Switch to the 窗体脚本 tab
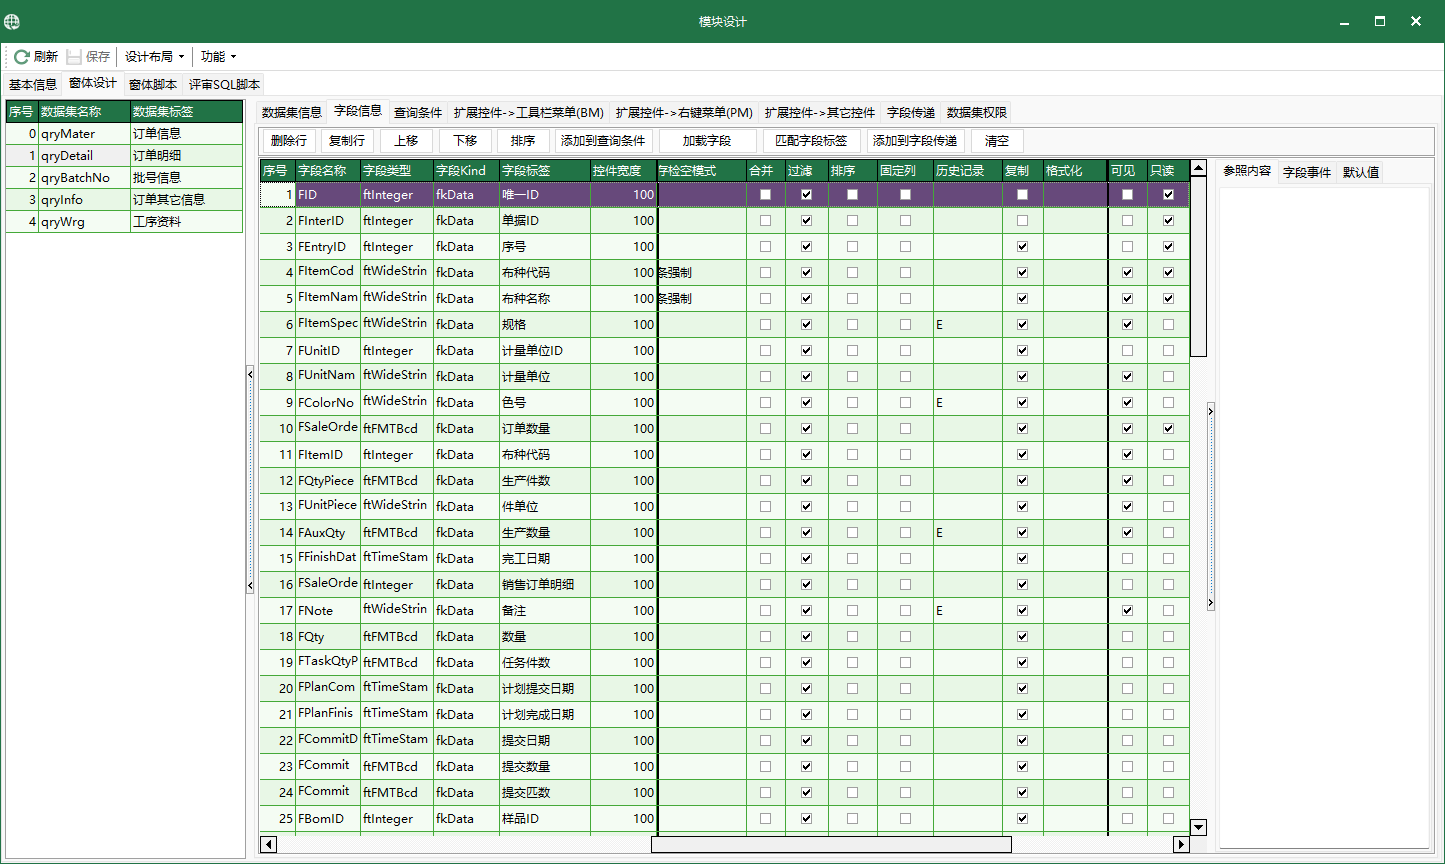This screenshot has height=864, width=1445. pos(153,85)
